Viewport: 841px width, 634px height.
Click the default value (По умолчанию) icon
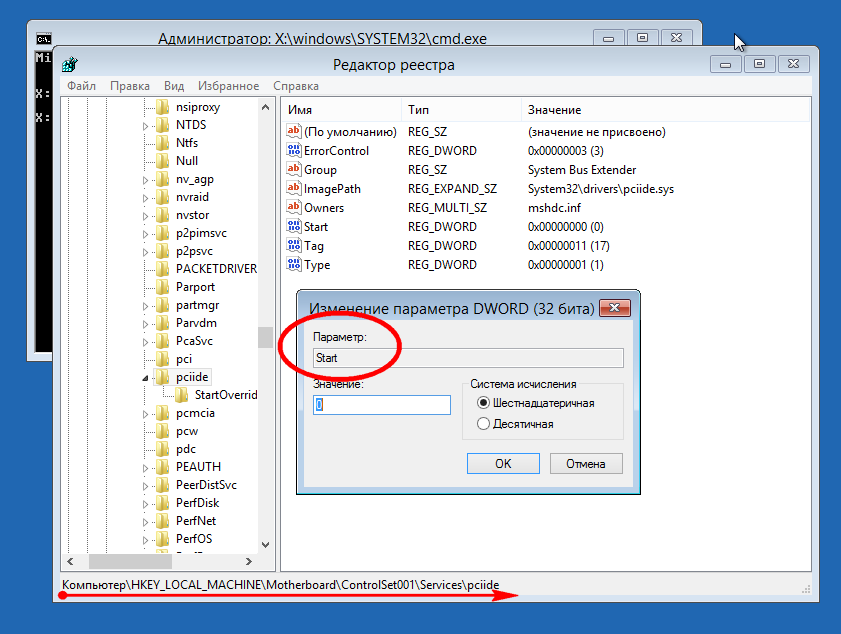pos(293,131)
